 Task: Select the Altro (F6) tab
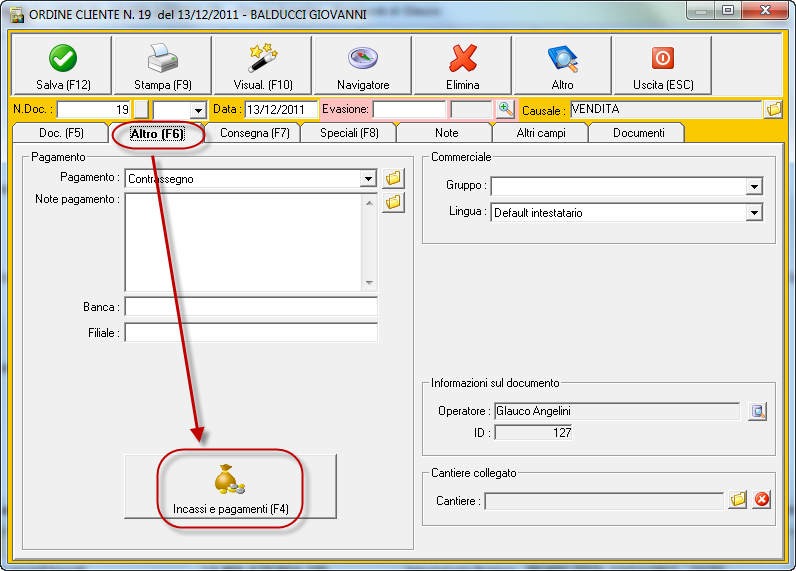click(x=157, y=133)
